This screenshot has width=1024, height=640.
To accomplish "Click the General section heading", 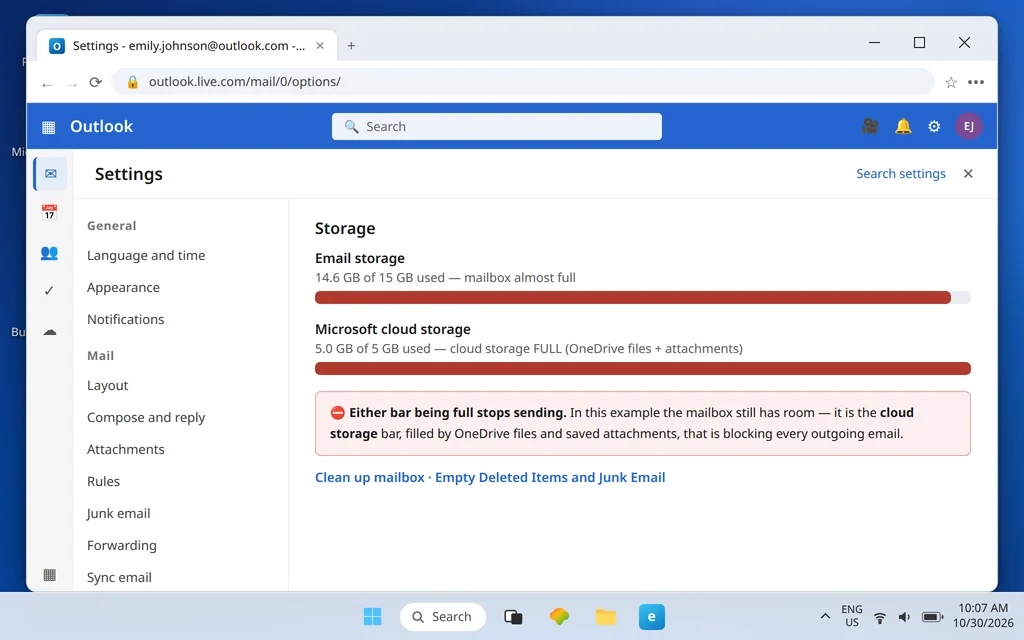I will pyautogui.click(x=112, y=225).
